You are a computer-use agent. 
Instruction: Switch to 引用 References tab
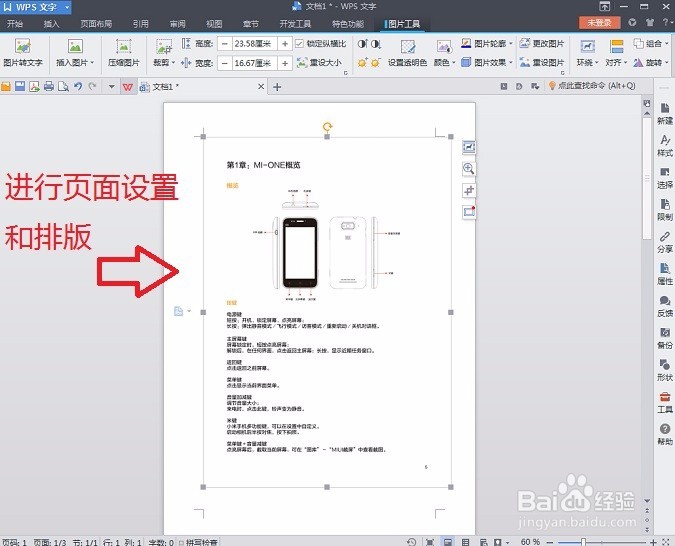pyautogui.click(x=141, y=24)
